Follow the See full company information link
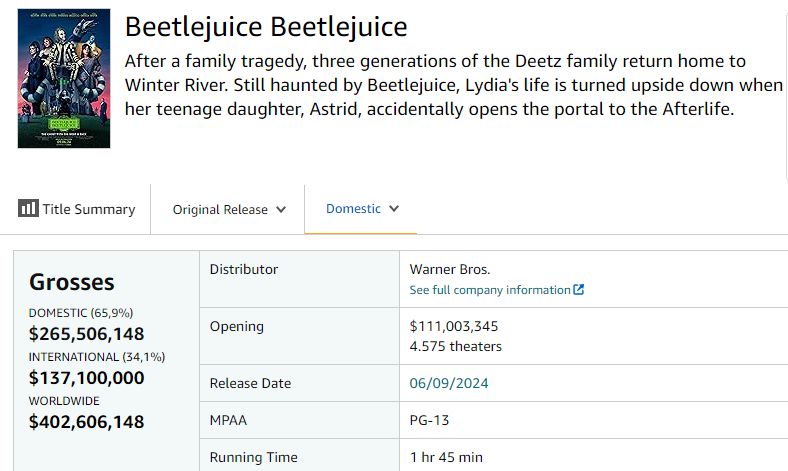 click(490, 290)
